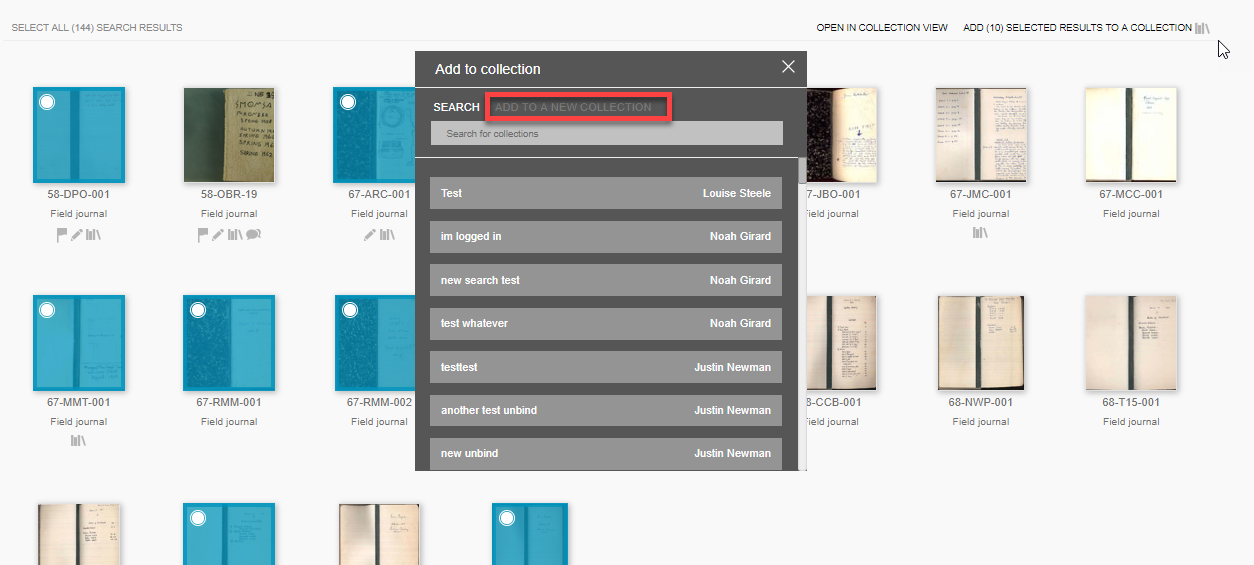Click the Search for collections field
The image size is (1254, 565).
click(x=607, y=133)
